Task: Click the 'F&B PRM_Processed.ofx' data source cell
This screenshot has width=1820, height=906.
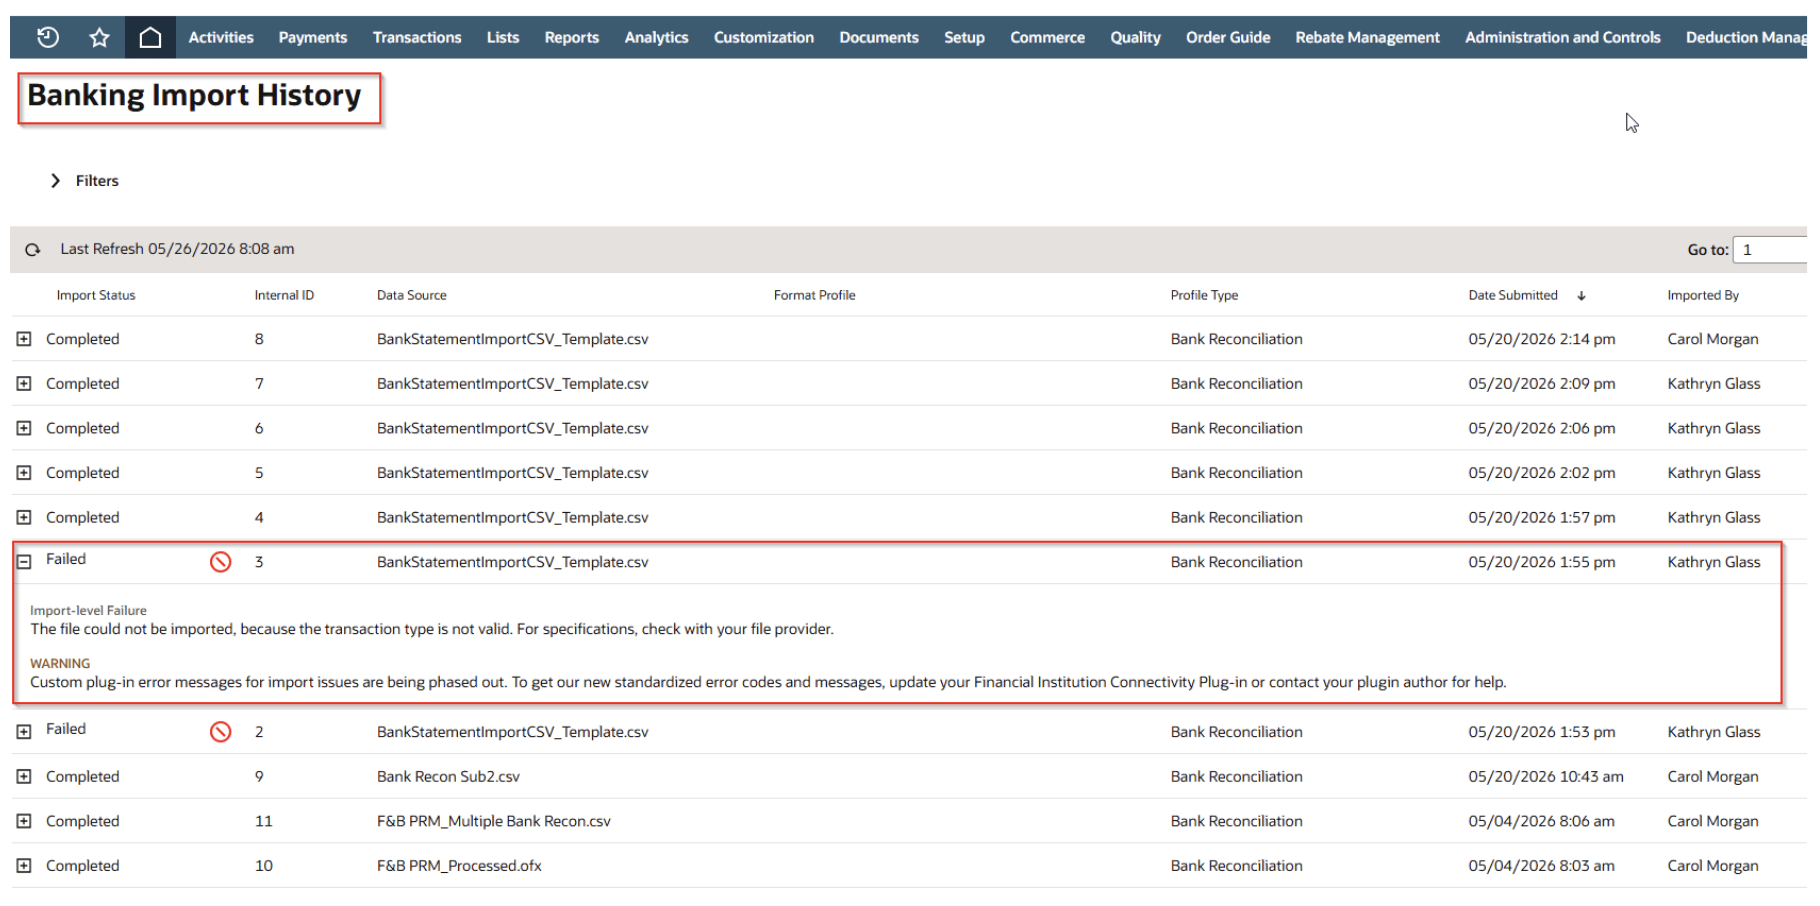Action: tap(459, 866)
